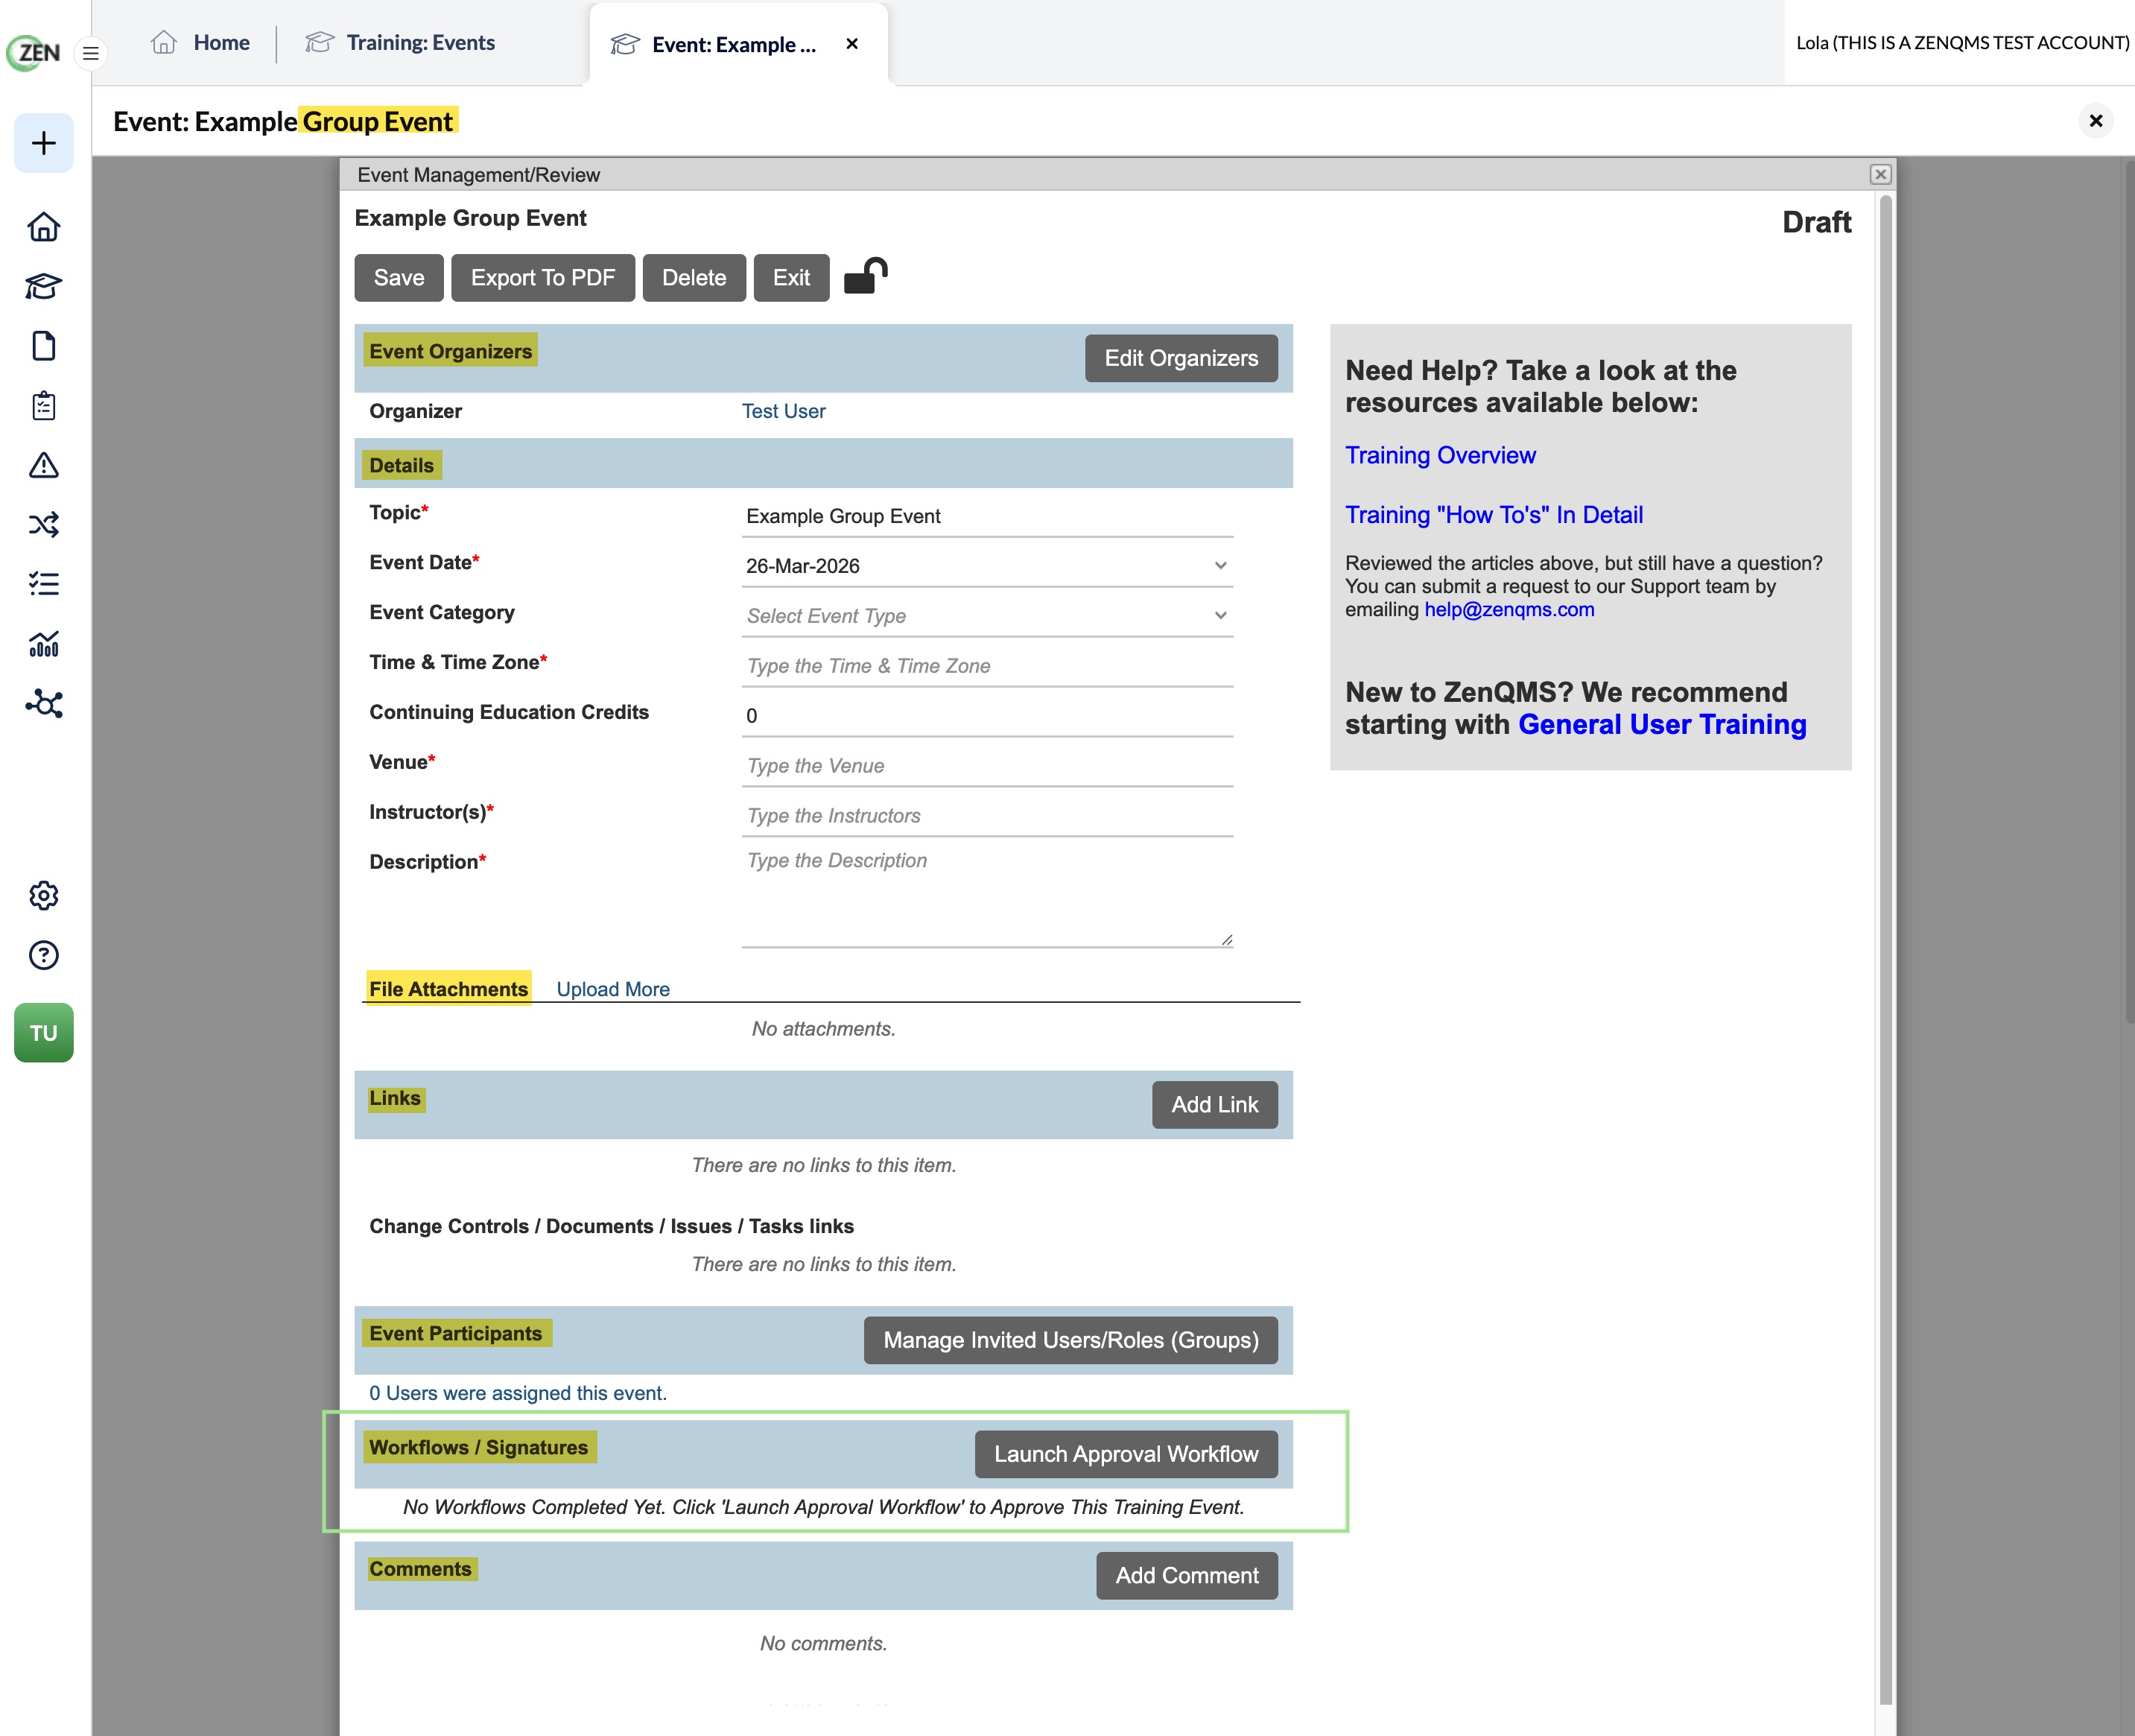
Task: Click Export To PDF button
Action: pyautogui.click(x=543, y=278)
